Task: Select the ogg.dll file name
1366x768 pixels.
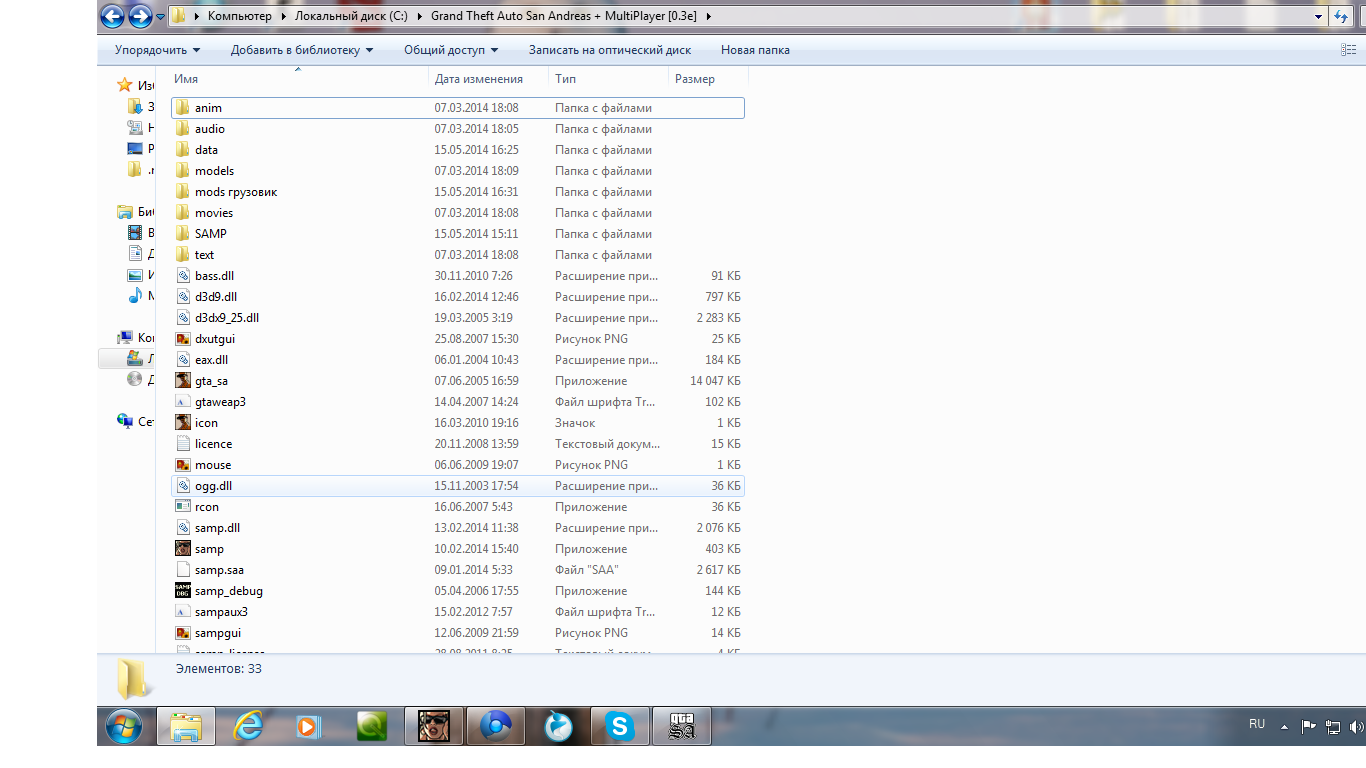Action: pyautogui.click(x=214, y=486)
